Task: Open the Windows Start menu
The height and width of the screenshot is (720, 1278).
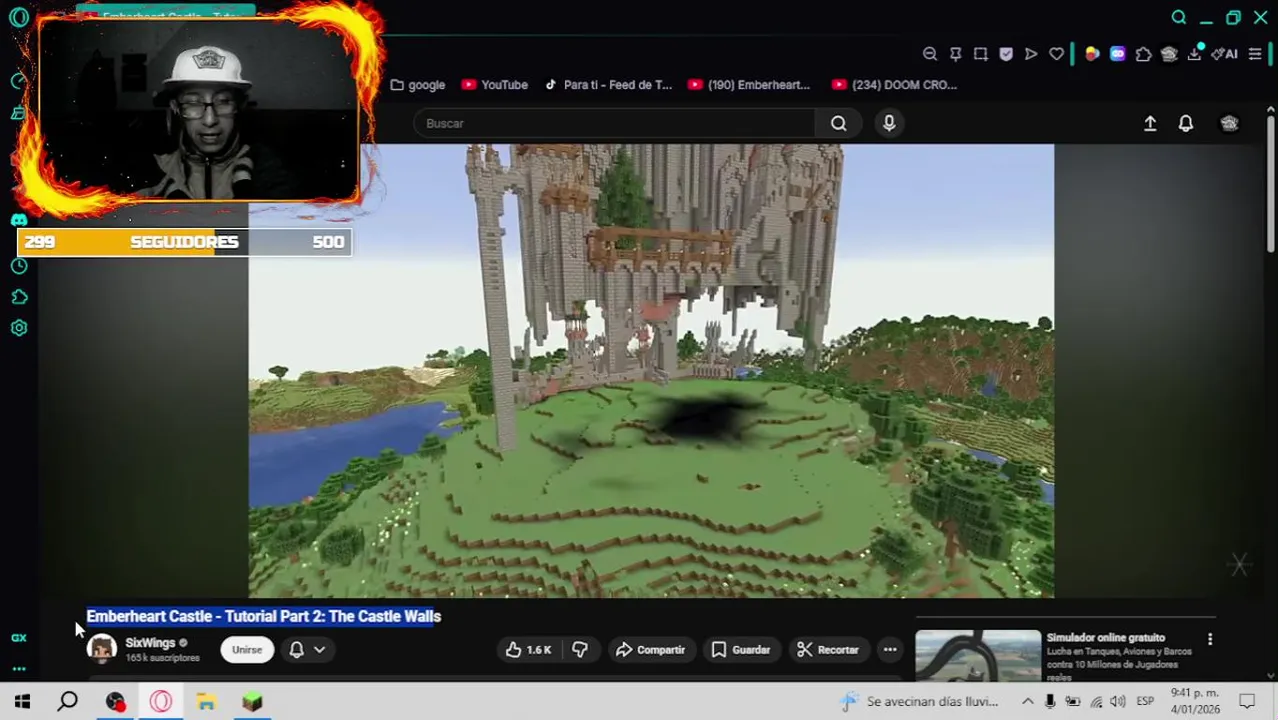Action: [22, 701]
